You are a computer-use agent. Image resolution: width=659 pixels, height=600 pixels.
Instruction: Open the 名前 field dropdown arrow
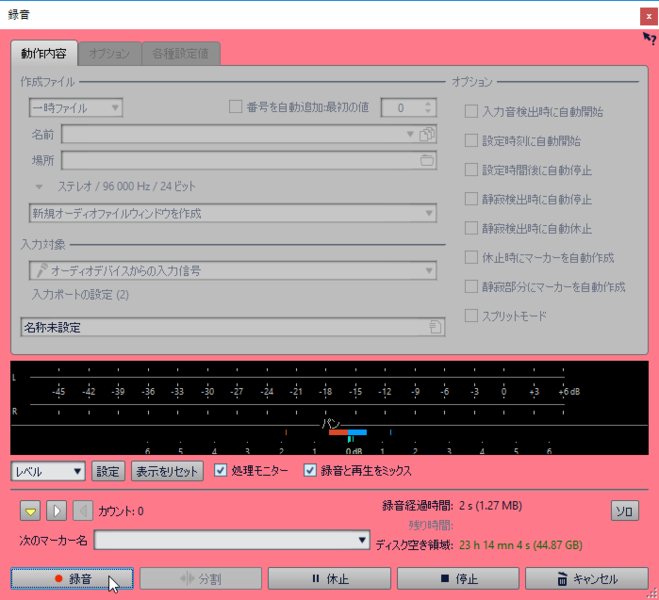click(x=410, y=134)
